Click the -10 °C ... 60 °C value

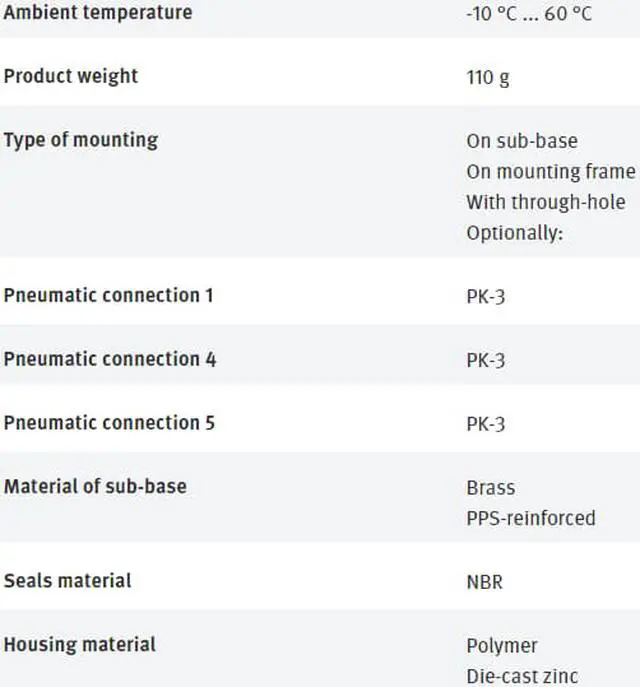529,14
